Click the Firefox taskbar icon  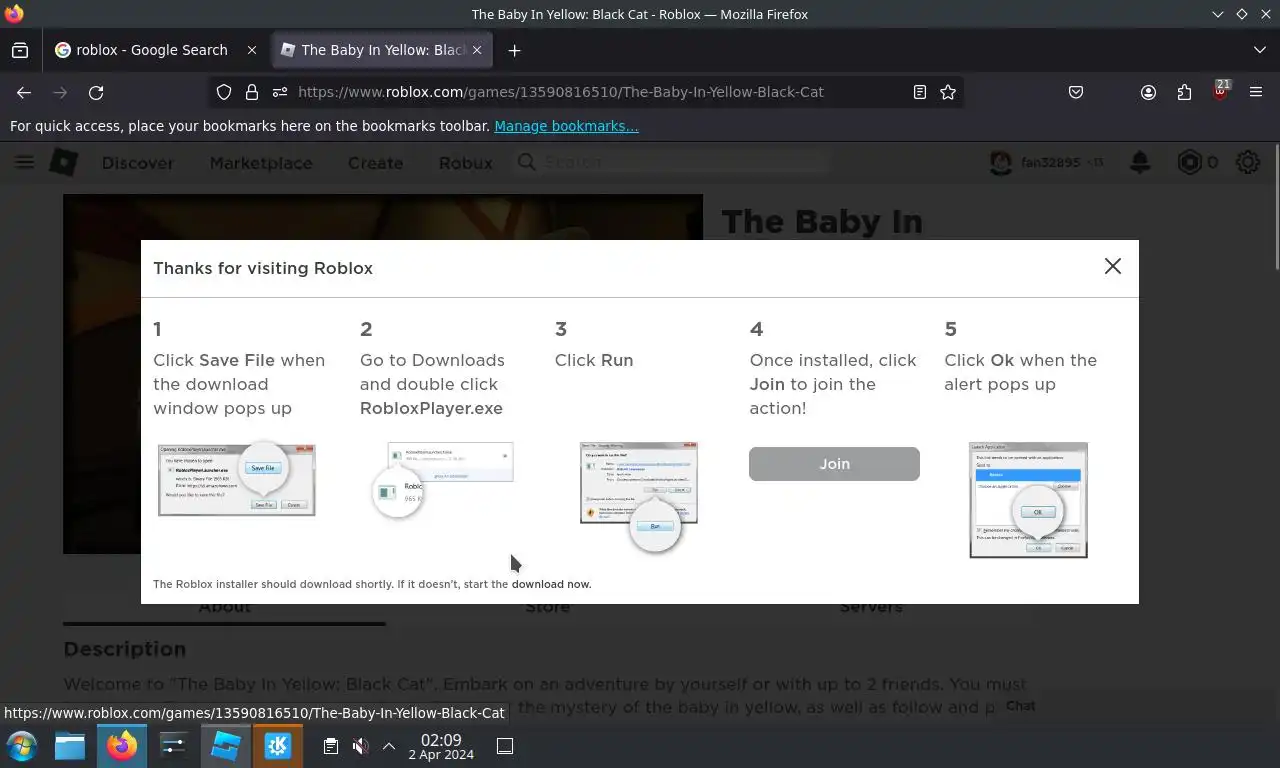point(122,746)
